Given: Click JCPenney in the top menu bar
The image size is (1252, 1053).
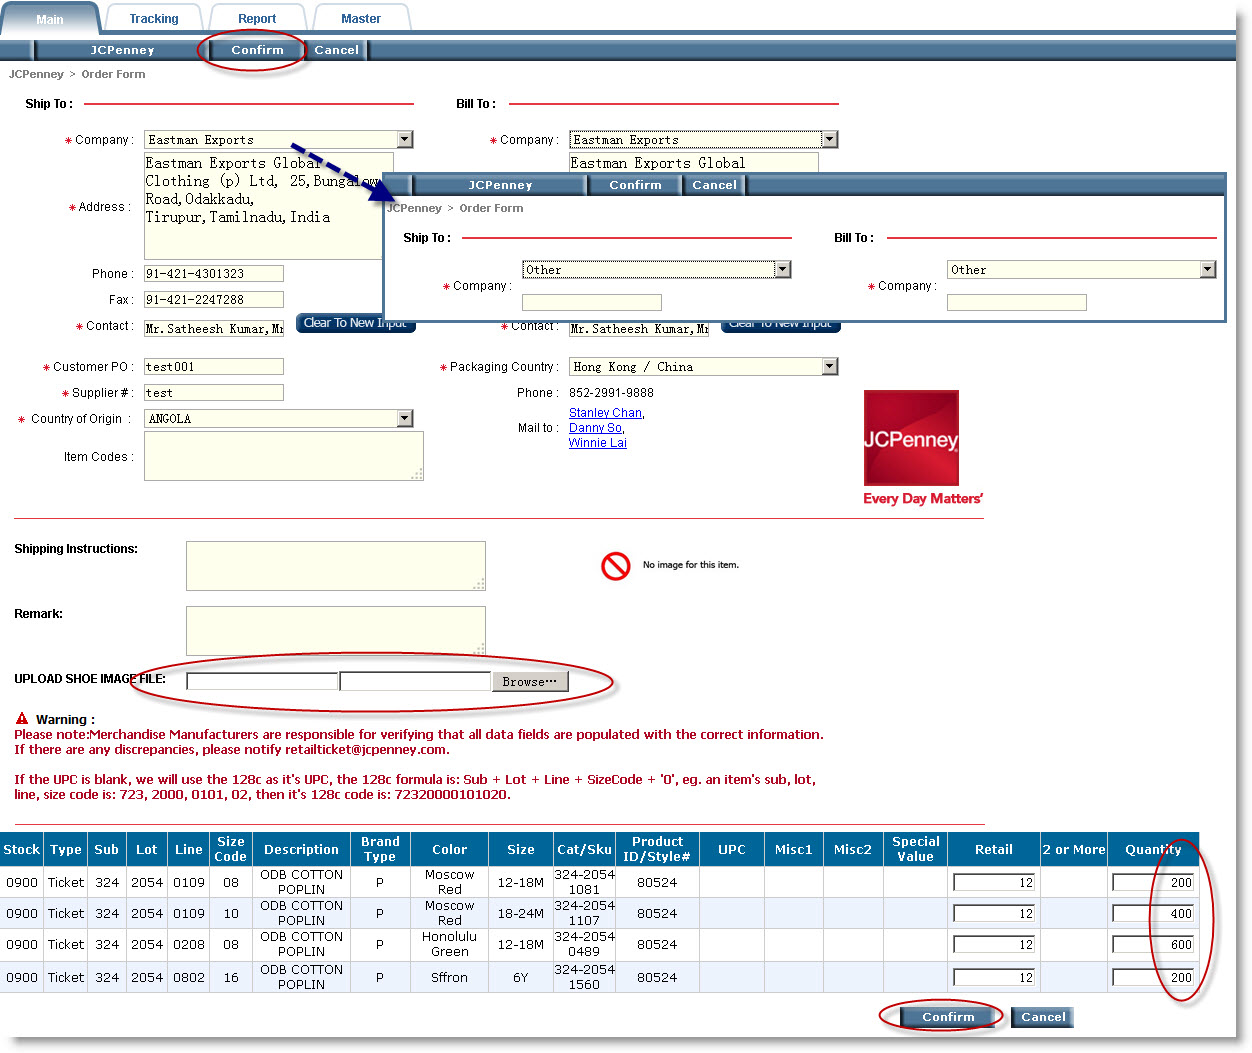Looking at the screenshot, I should pyautogui.click(x=122, y=50).
